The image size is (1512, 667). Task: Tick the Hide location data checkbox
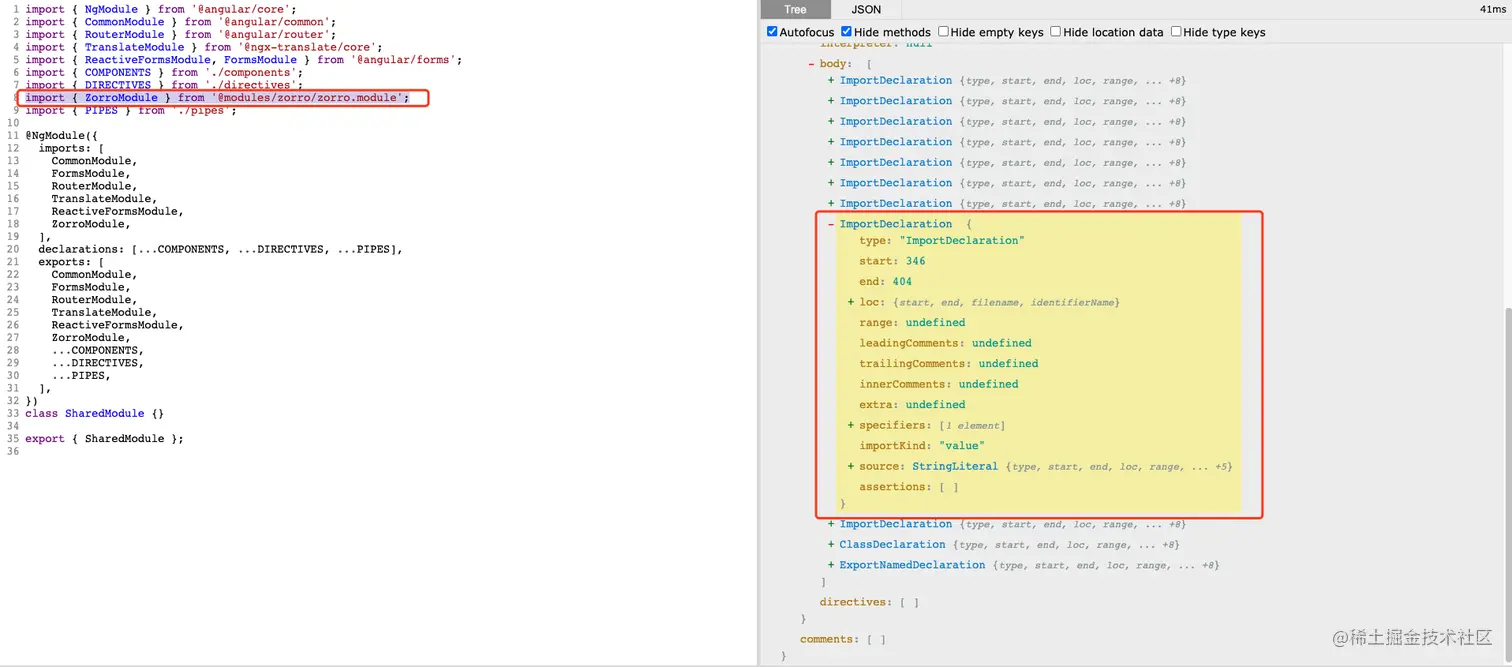pyautogui.click(x=1056, y=32)
